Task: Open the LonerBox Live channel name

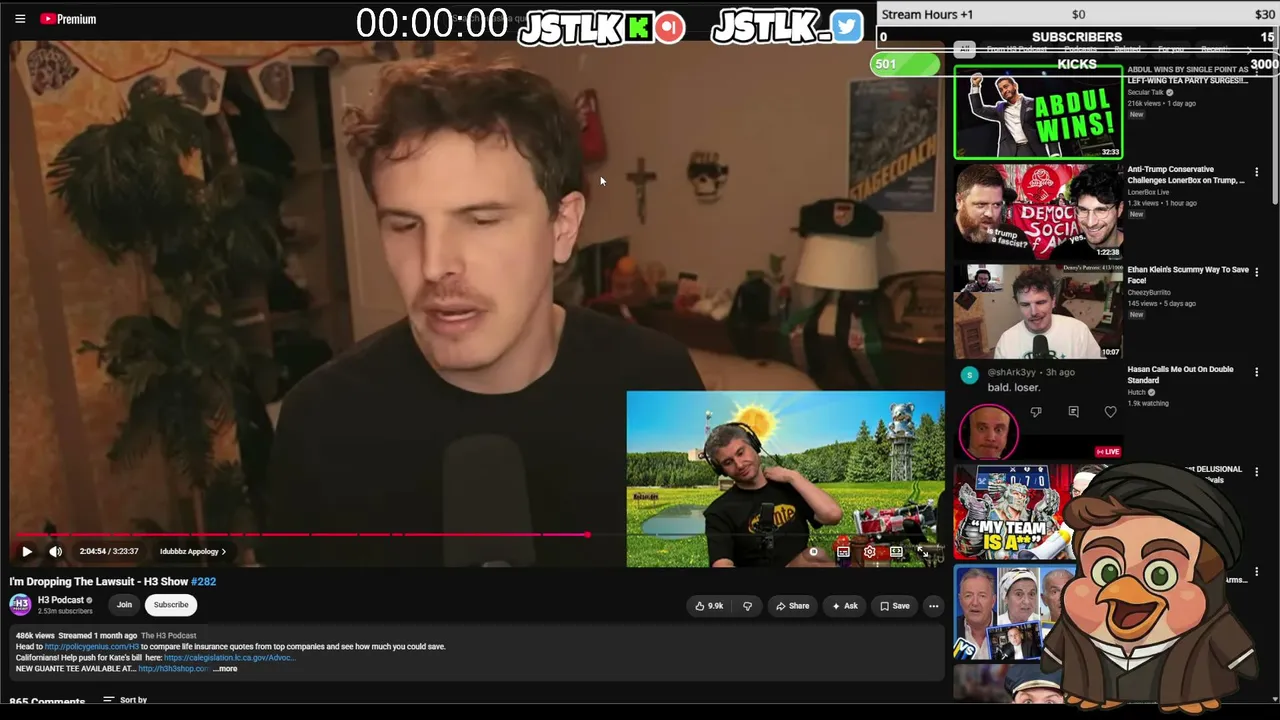Action: point(1148,192)
